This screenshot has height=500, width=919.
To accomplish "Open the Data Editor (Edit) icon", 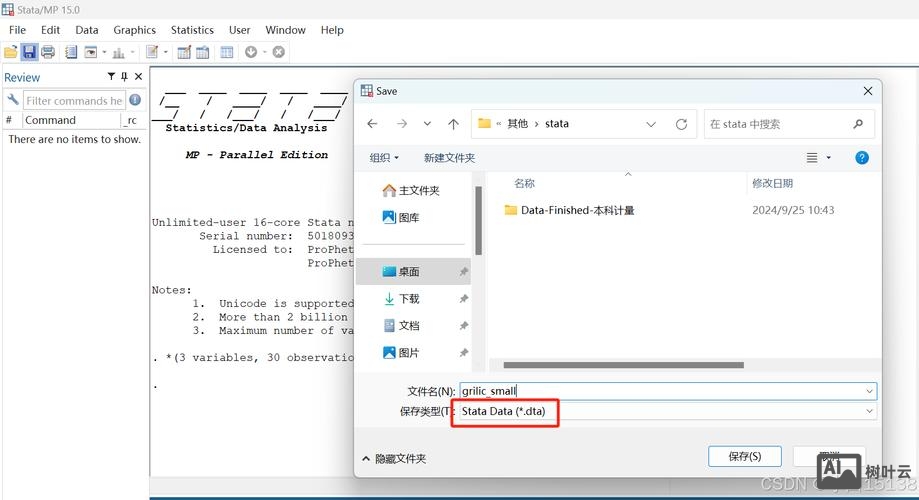I will pos(184,52).
